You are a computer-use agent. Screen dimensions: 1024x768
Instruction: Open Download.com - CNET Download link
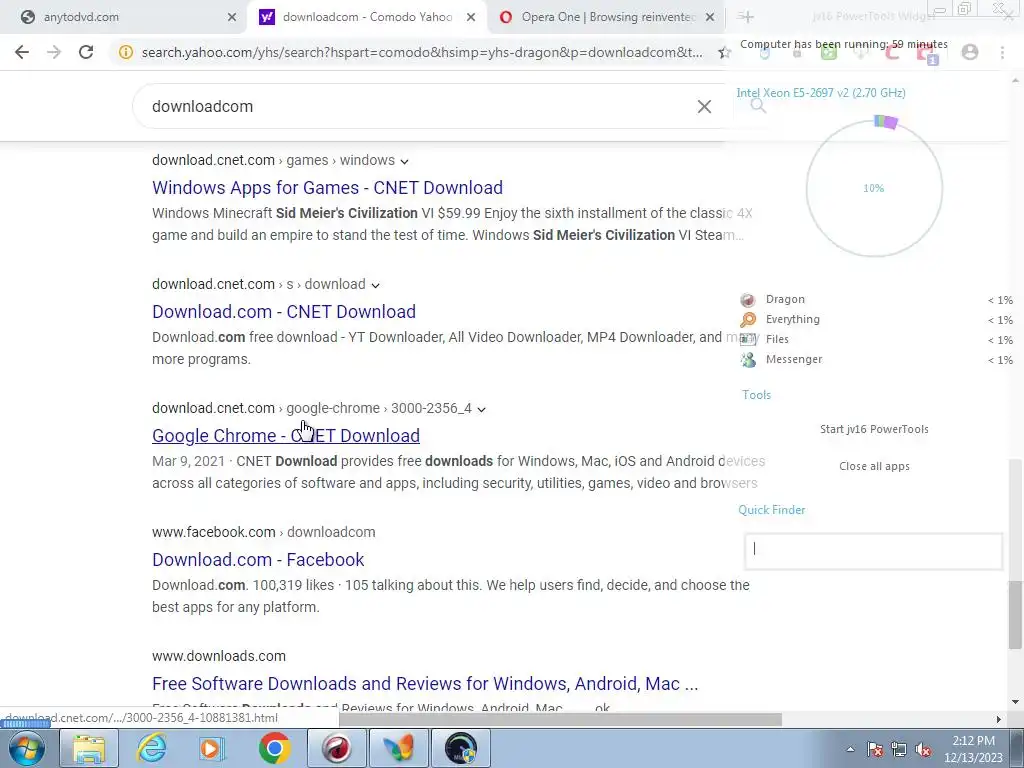pos(284,312)
